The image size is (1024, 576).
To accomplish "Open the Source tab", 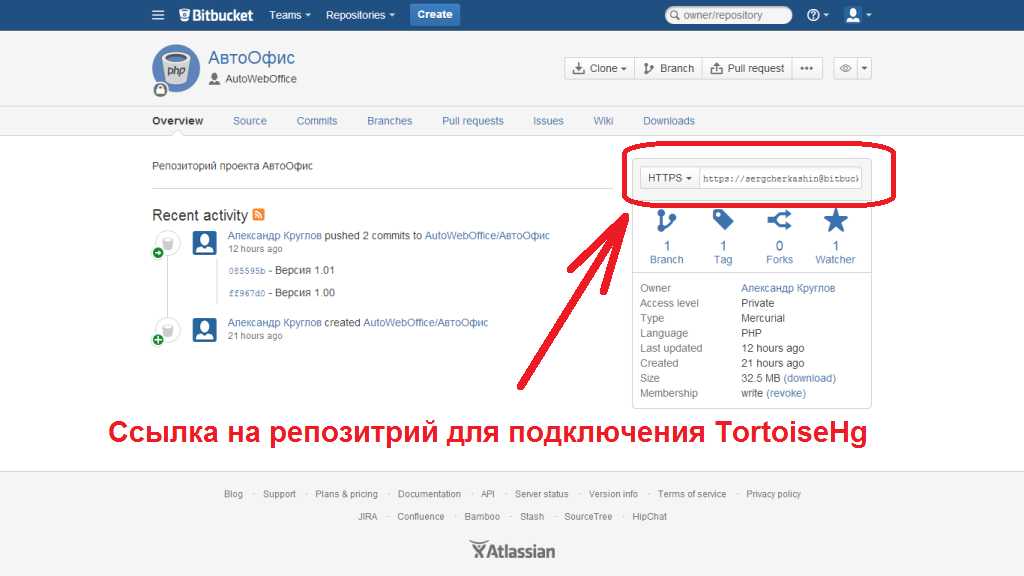I will click(x=249, y=120).
